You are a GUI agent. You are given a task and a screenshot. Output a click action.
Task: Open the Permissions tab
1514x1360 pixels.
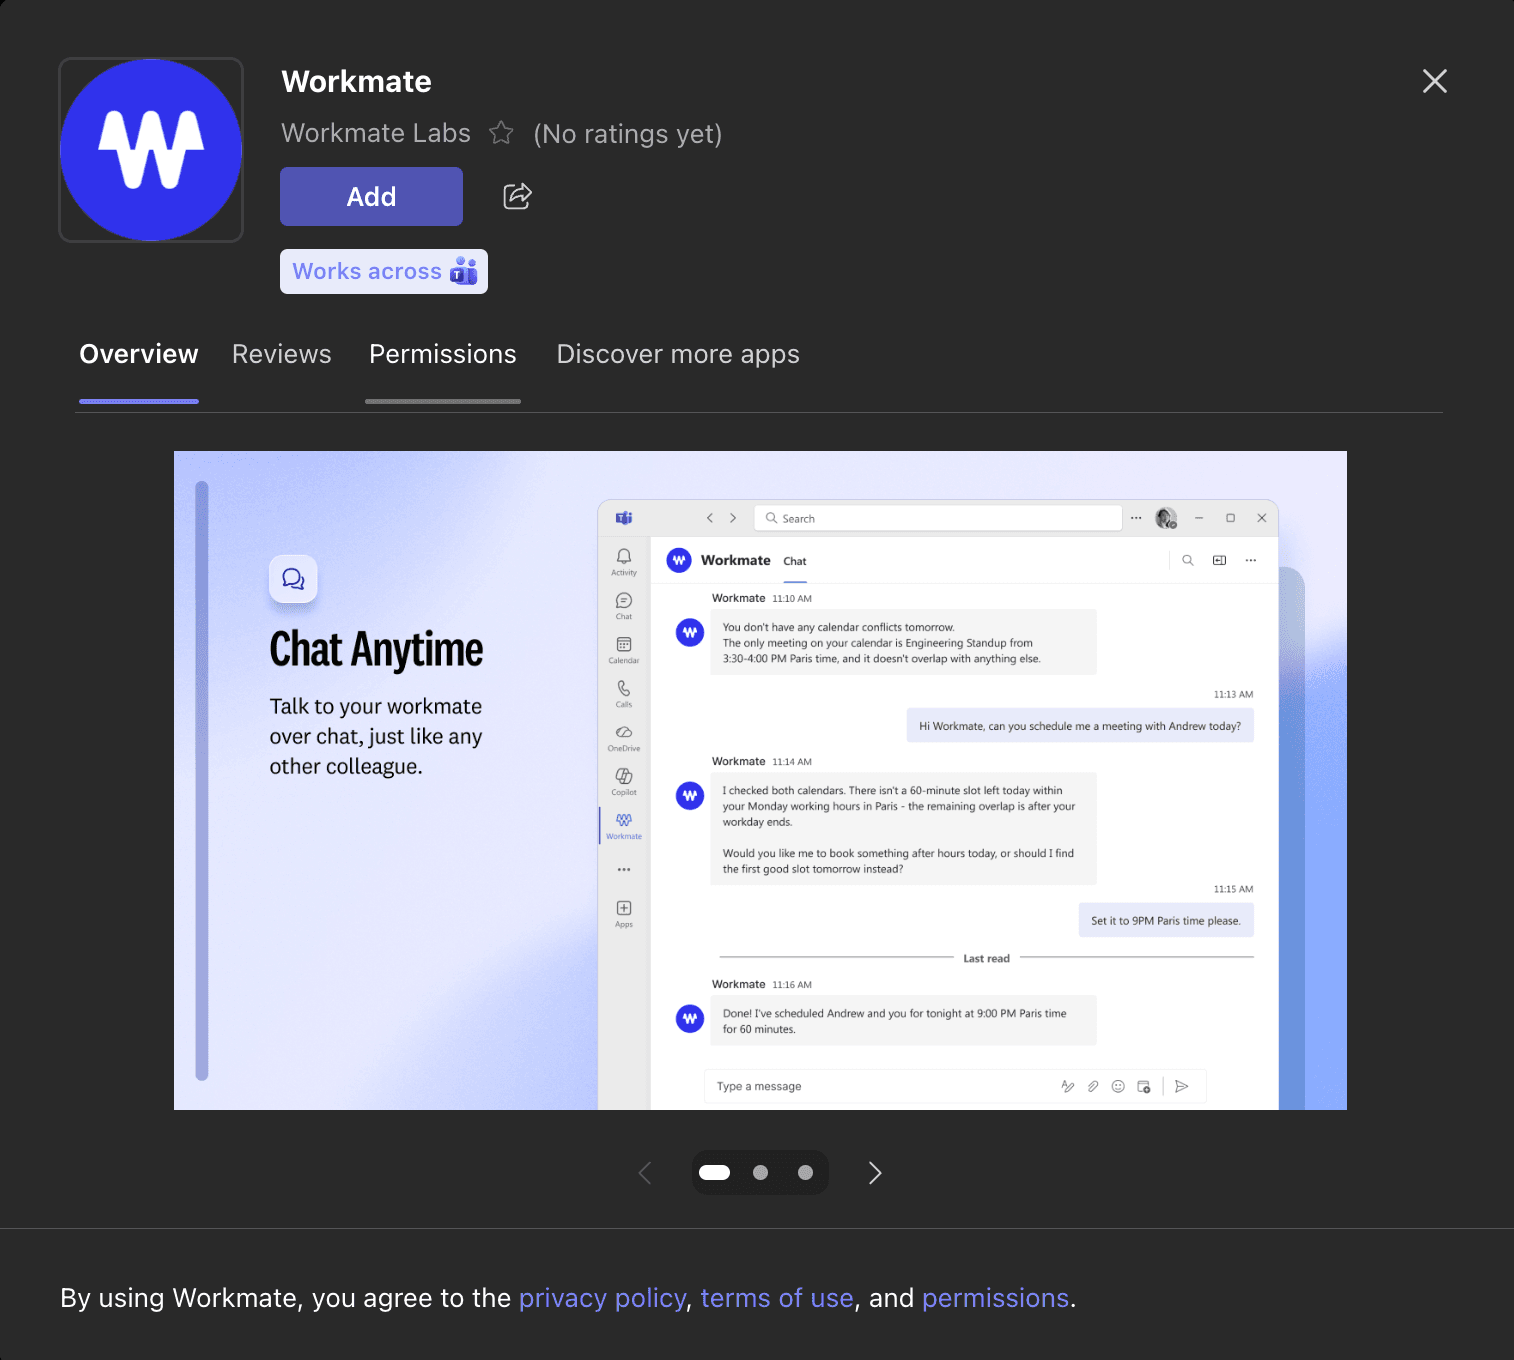(x=443, y=354)
